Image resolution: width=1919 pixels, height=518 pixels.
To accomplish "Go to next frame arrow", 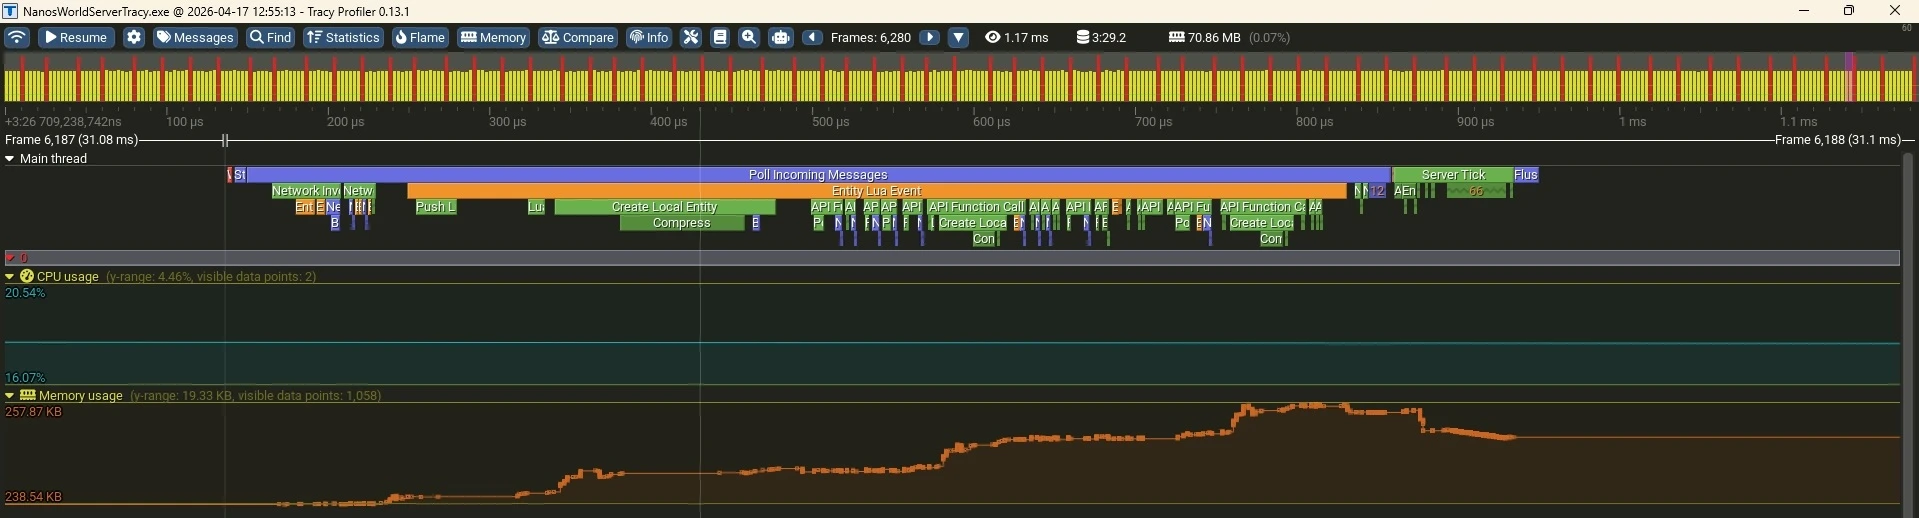I will [x=929, y=37].
